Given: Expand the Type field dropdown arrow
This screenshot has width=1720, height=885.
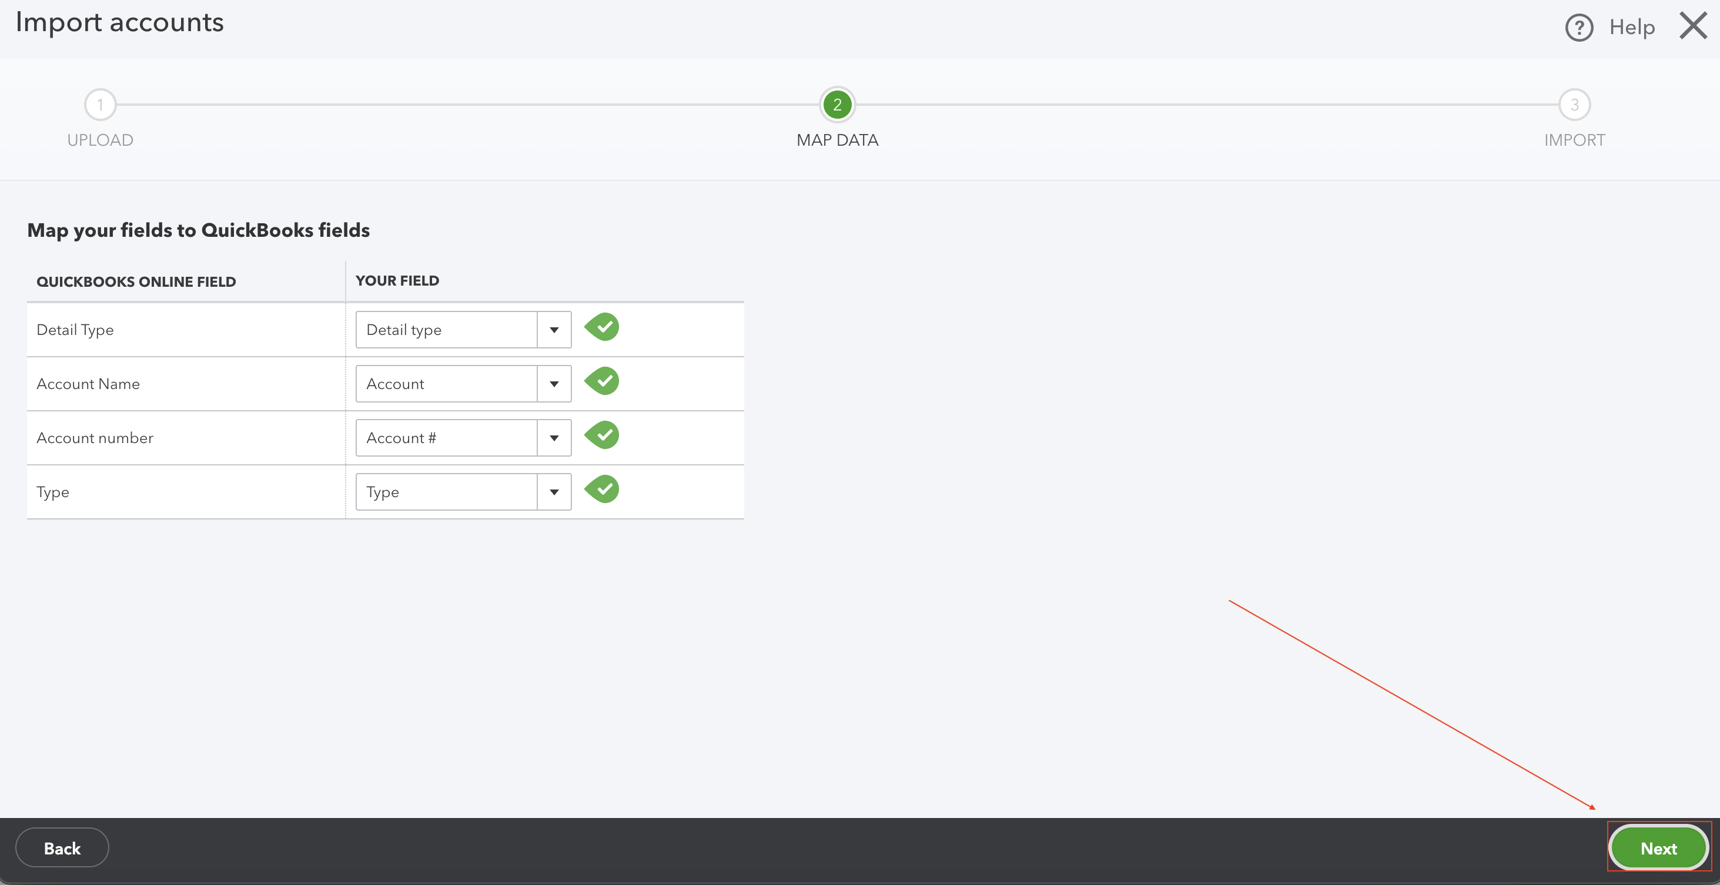Looking at the screenshot, I should (554, 492).
